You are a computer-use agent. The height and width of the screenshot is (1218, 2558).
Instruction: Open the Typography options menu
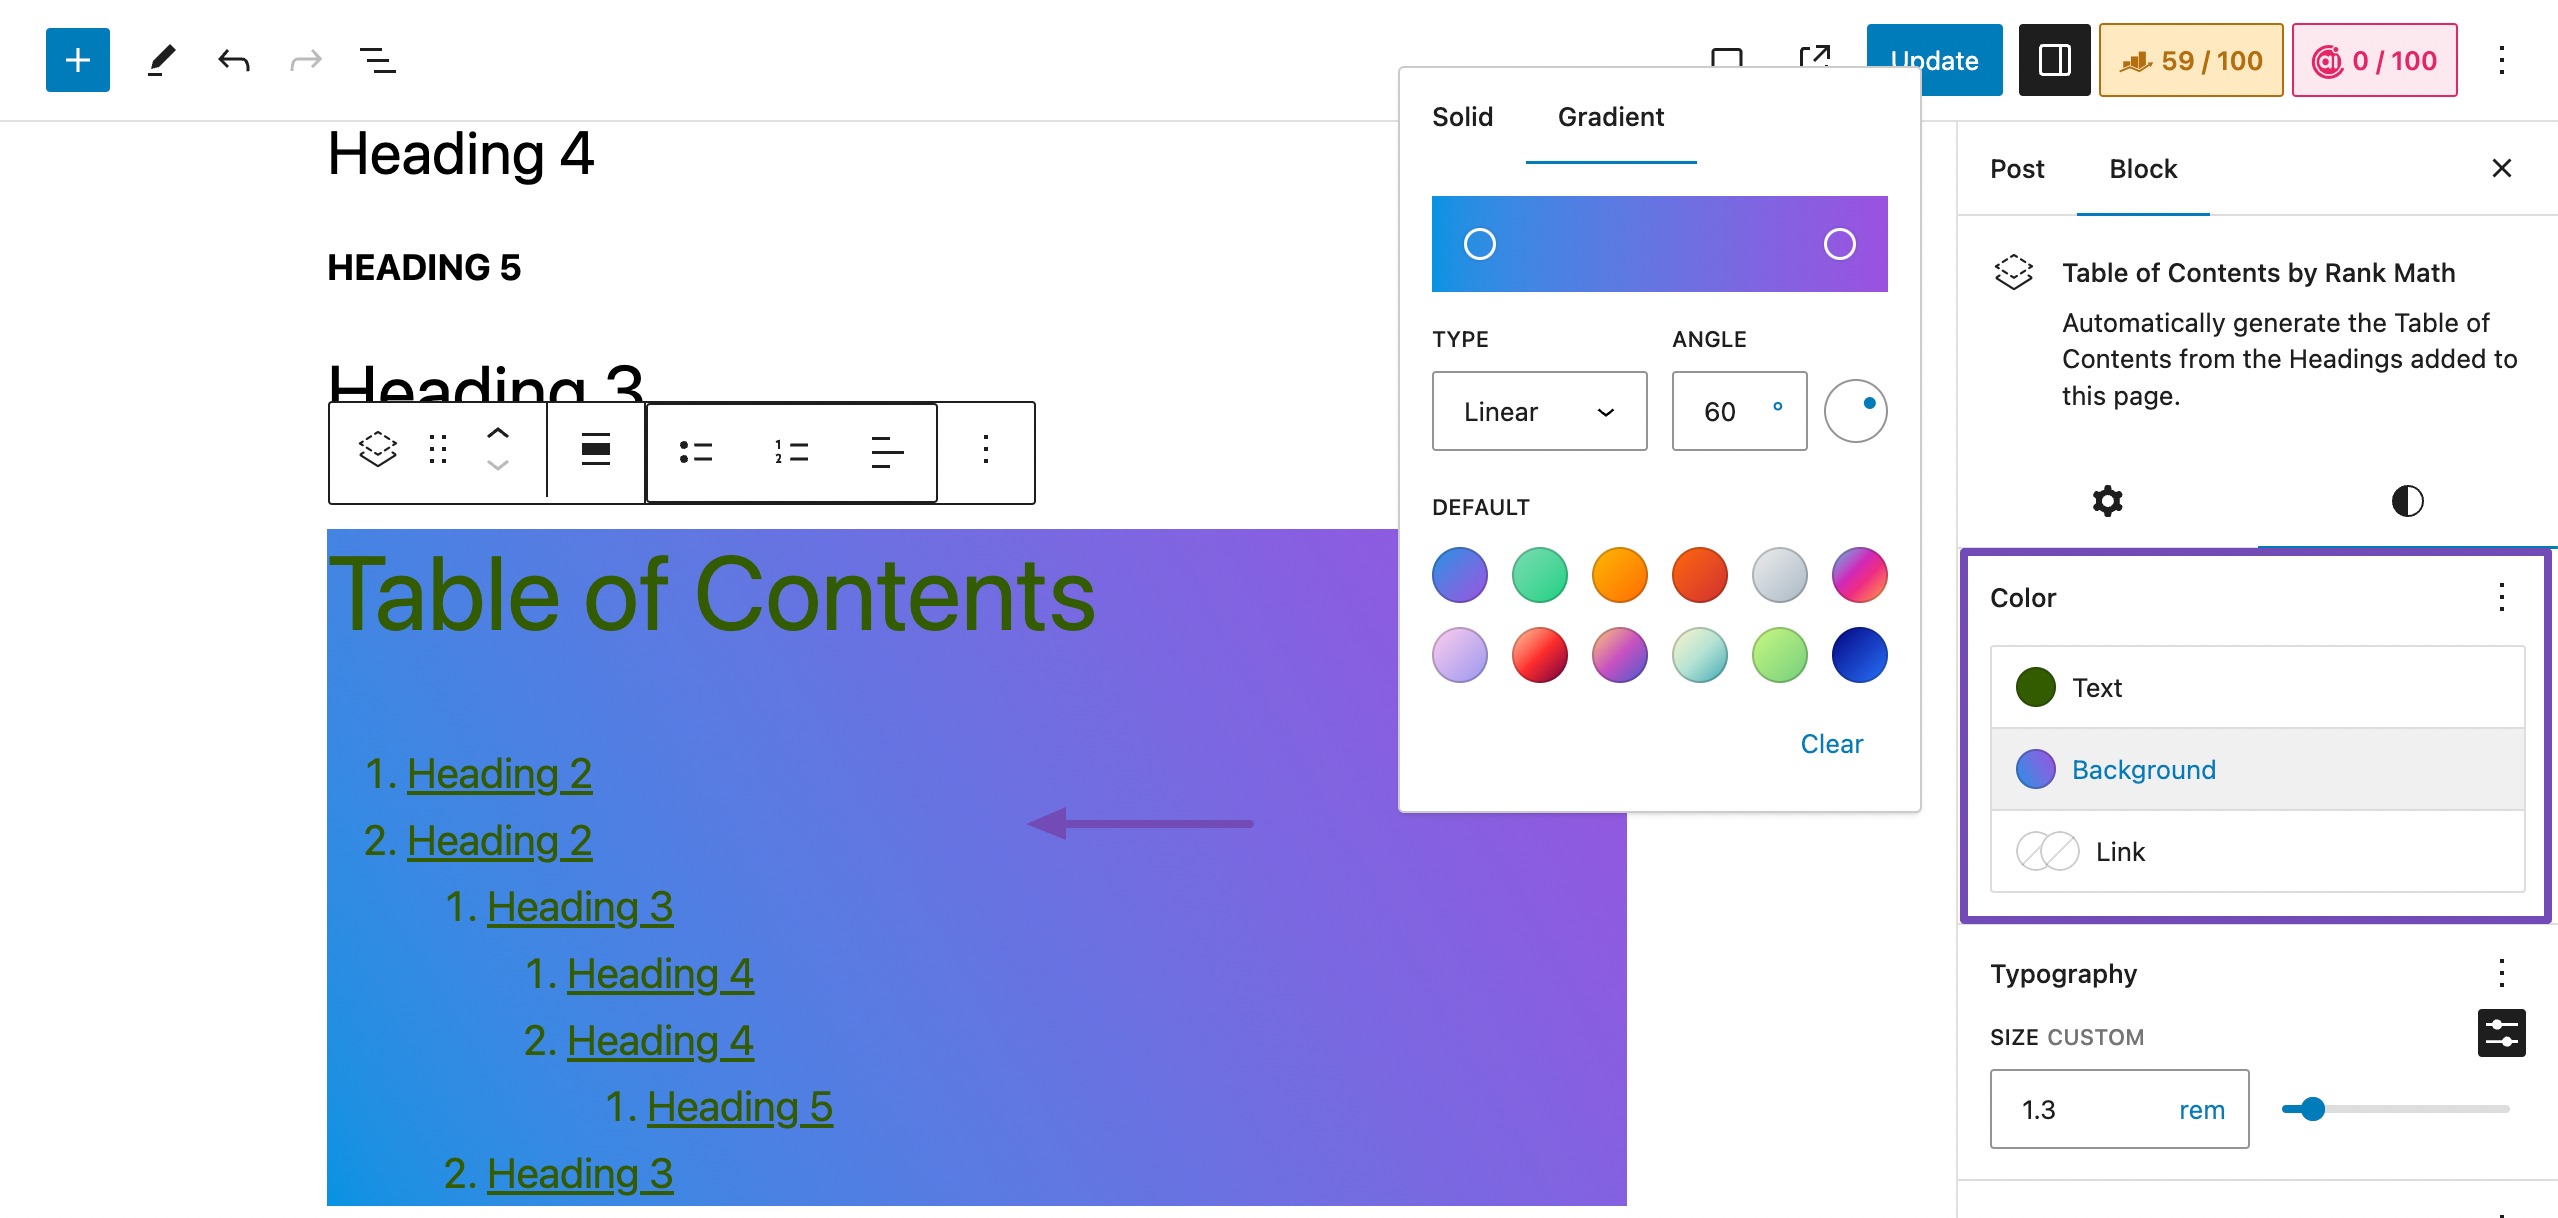point(2501,971)
